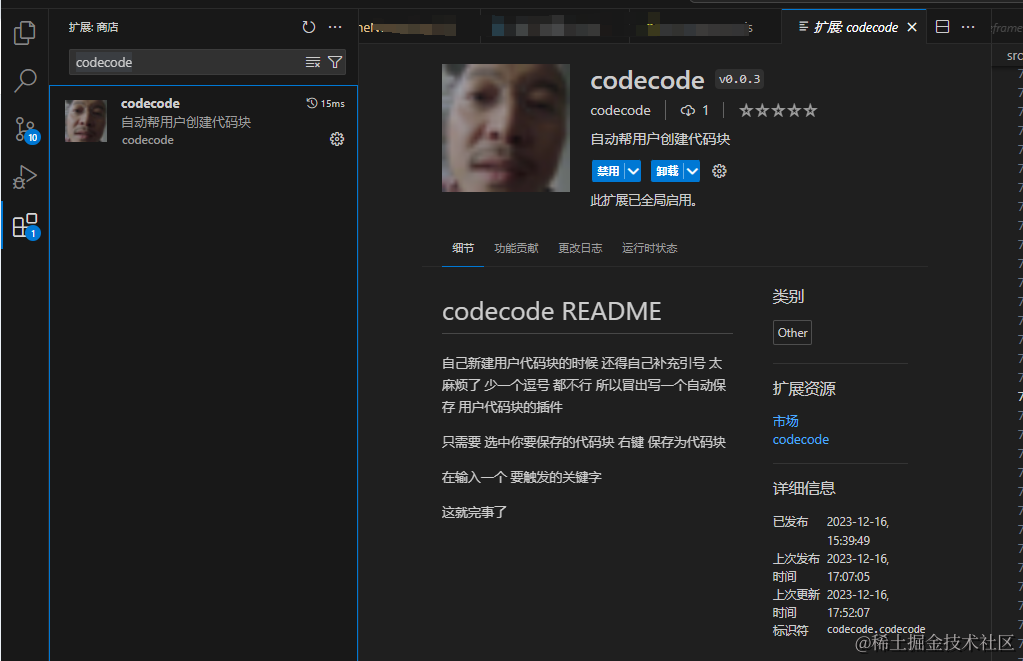Click the 卸载 button to uninstall codecode

pyautogui.click(x=665, y=171)
